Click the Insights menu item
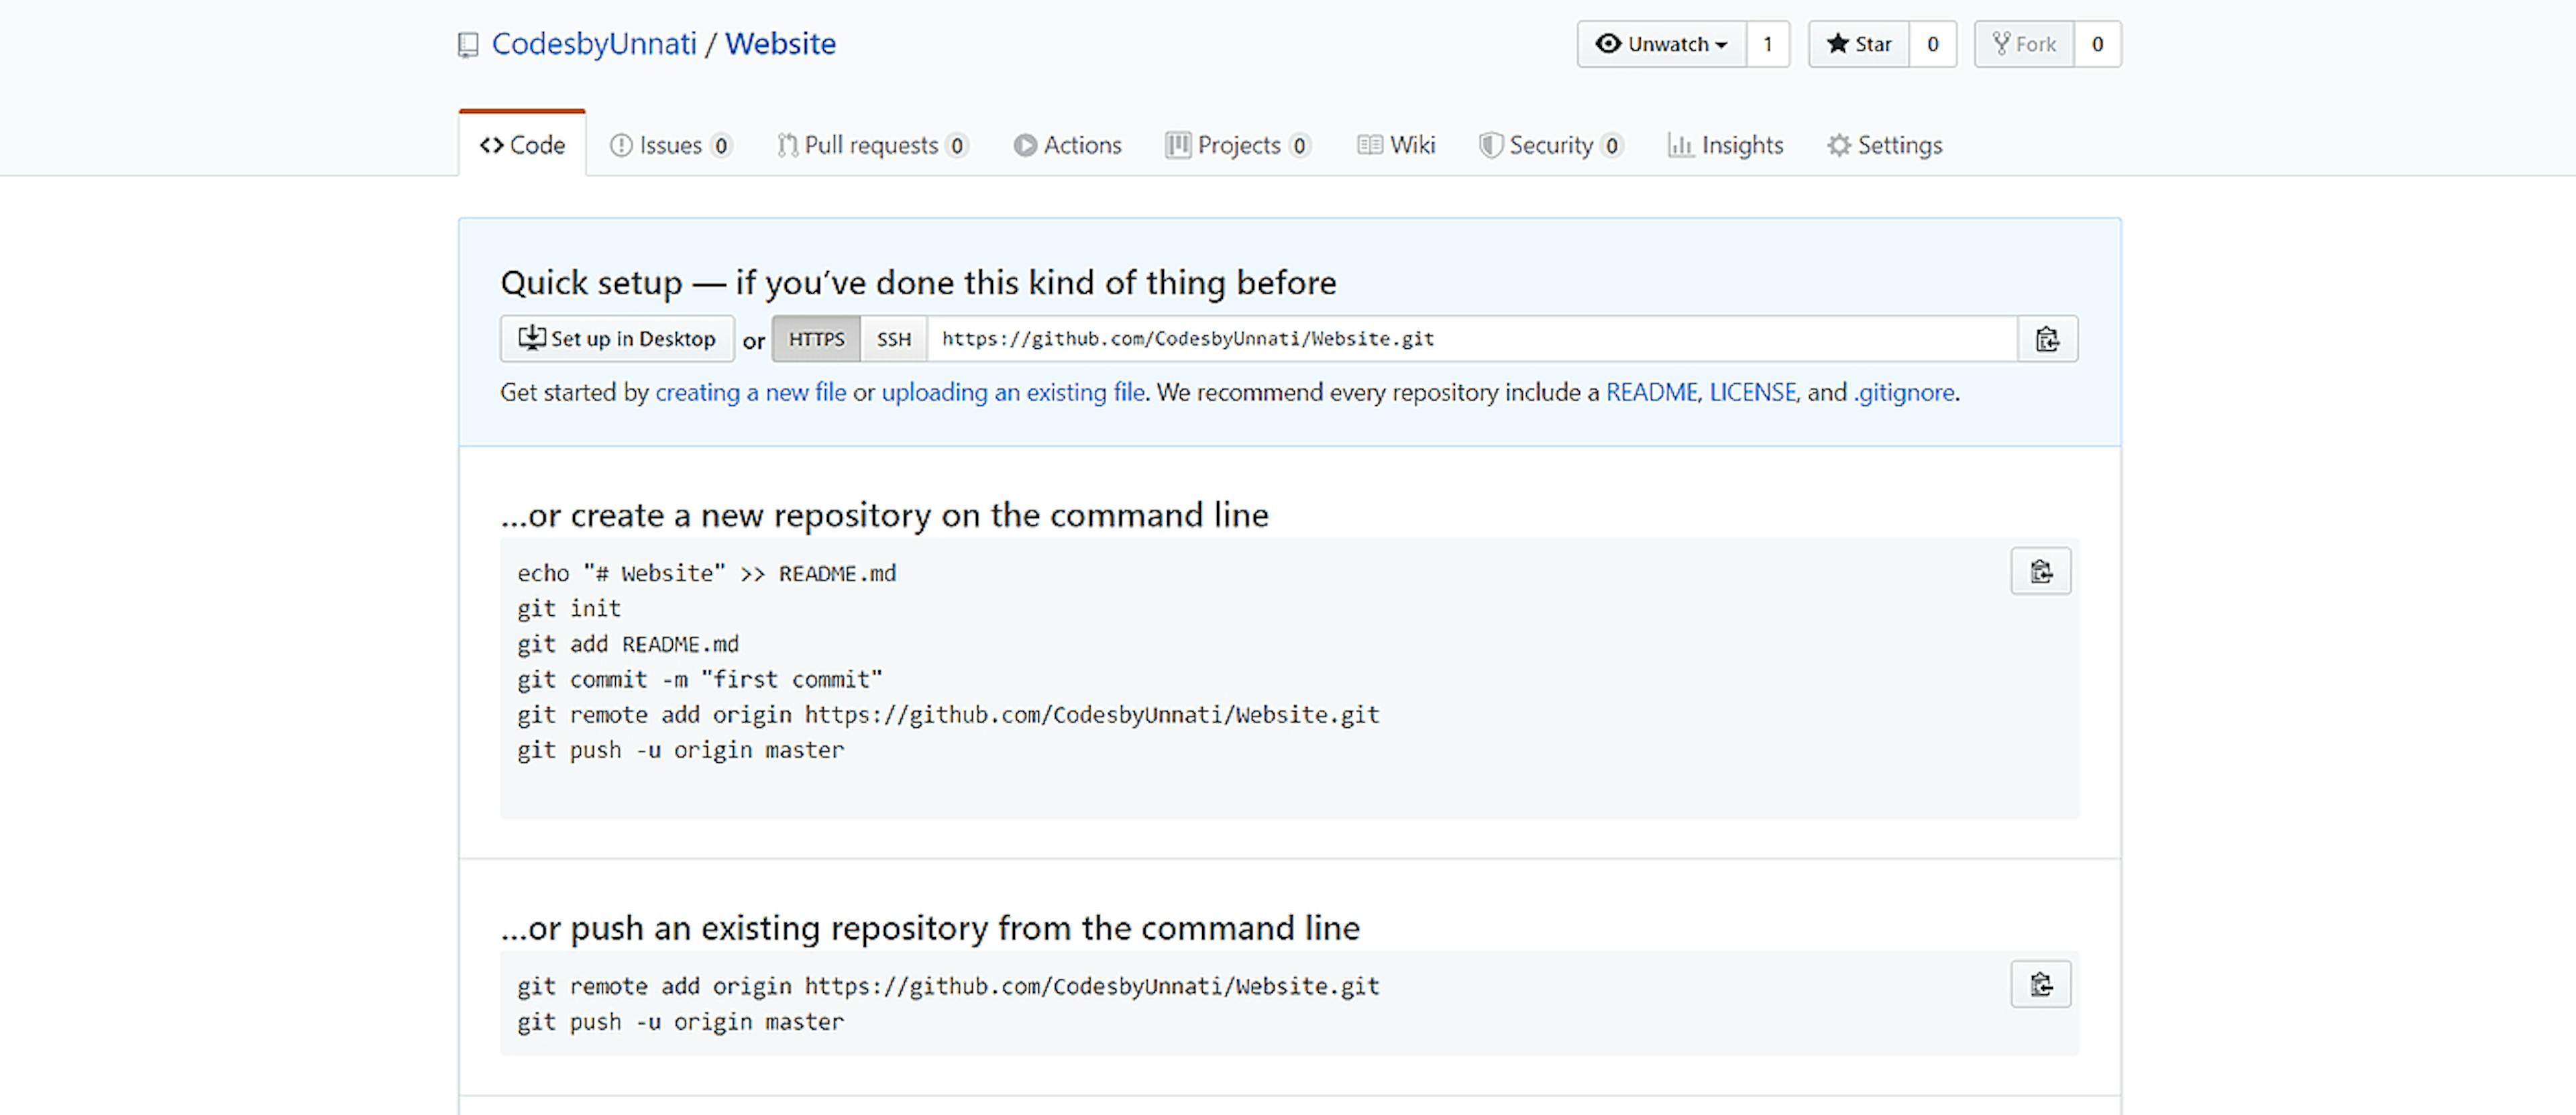Viewport: 2576px width, 1115px height. 1727,144
